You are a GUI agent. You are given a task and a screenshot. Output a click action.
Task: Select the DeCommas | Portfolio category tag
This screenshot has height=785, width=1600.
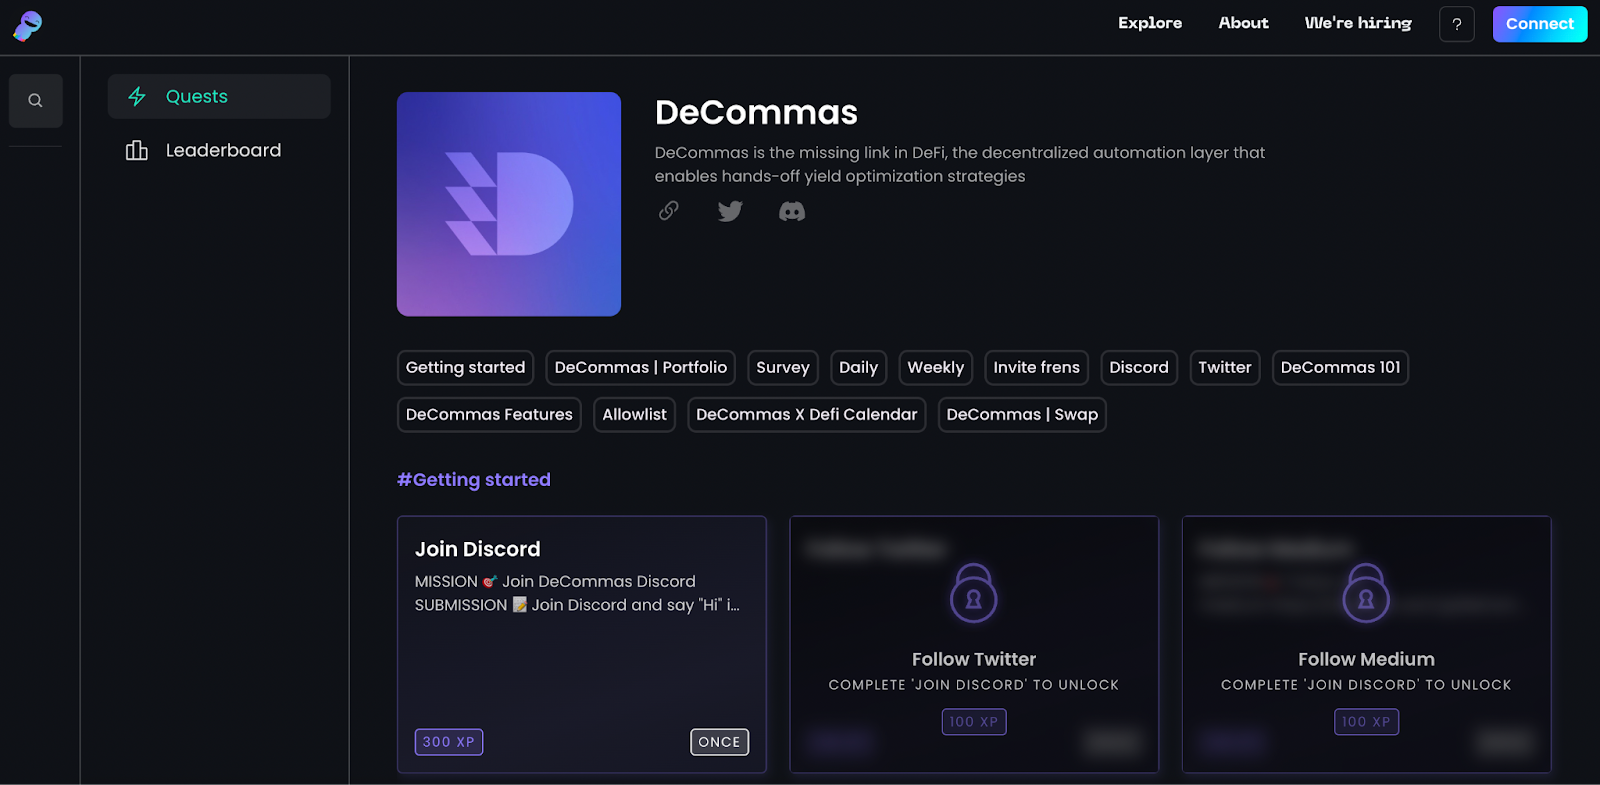point(641,368)
